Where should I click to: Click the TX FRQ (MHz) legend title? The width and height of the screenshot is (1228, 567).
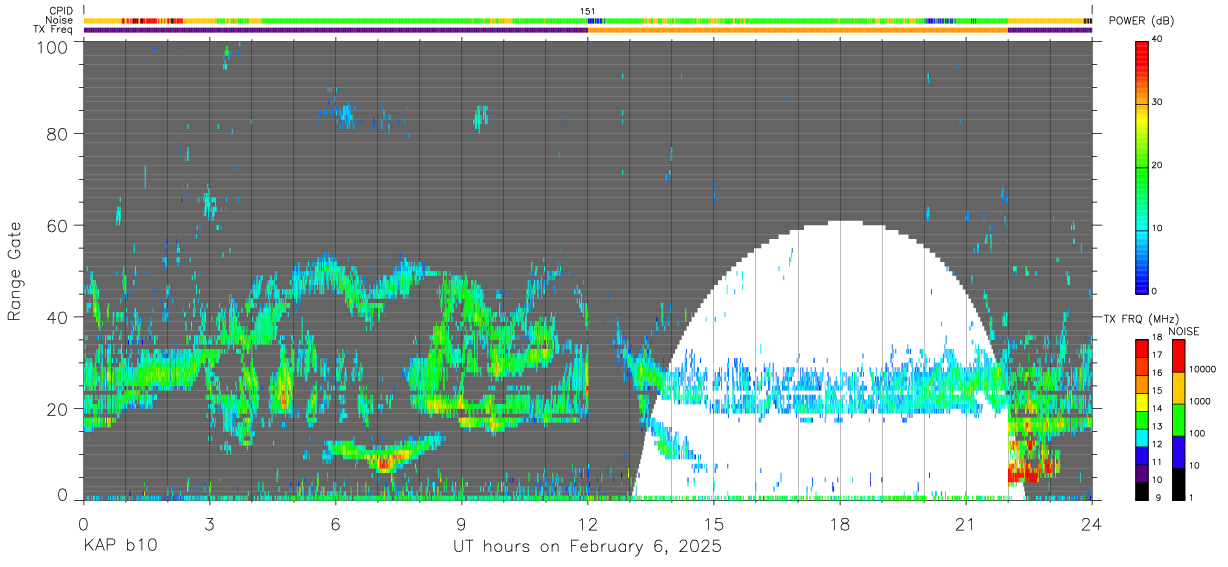[1142, 319]
